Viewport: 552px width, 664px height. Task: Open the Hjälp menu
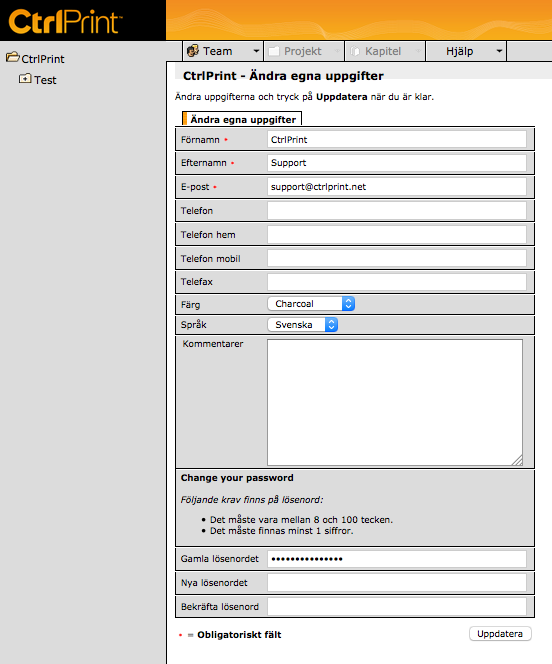(466, 51)
